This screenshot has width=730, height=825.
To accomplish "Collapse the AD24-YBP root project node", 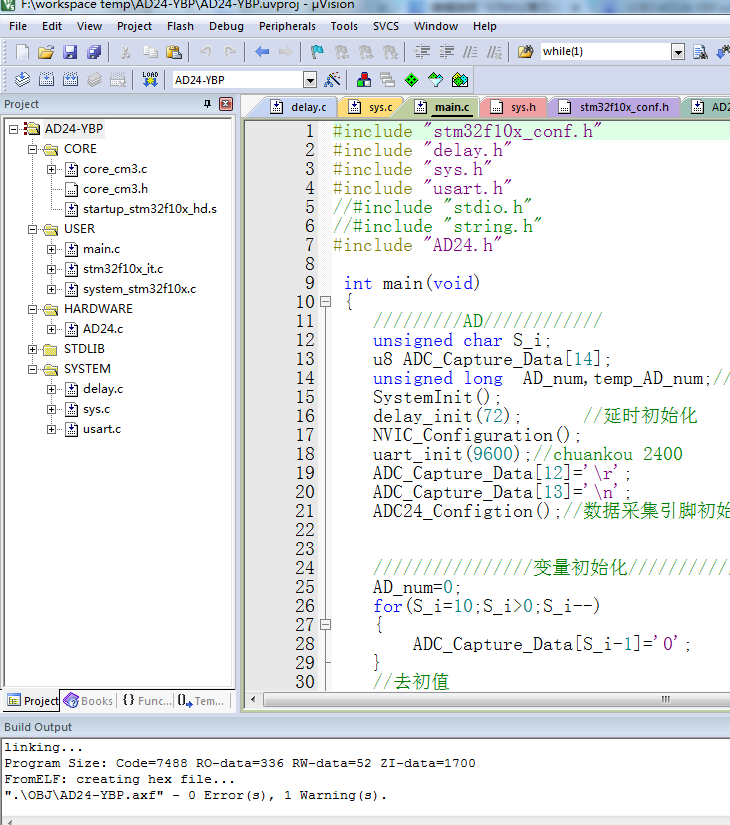I will tap(14, 129).
